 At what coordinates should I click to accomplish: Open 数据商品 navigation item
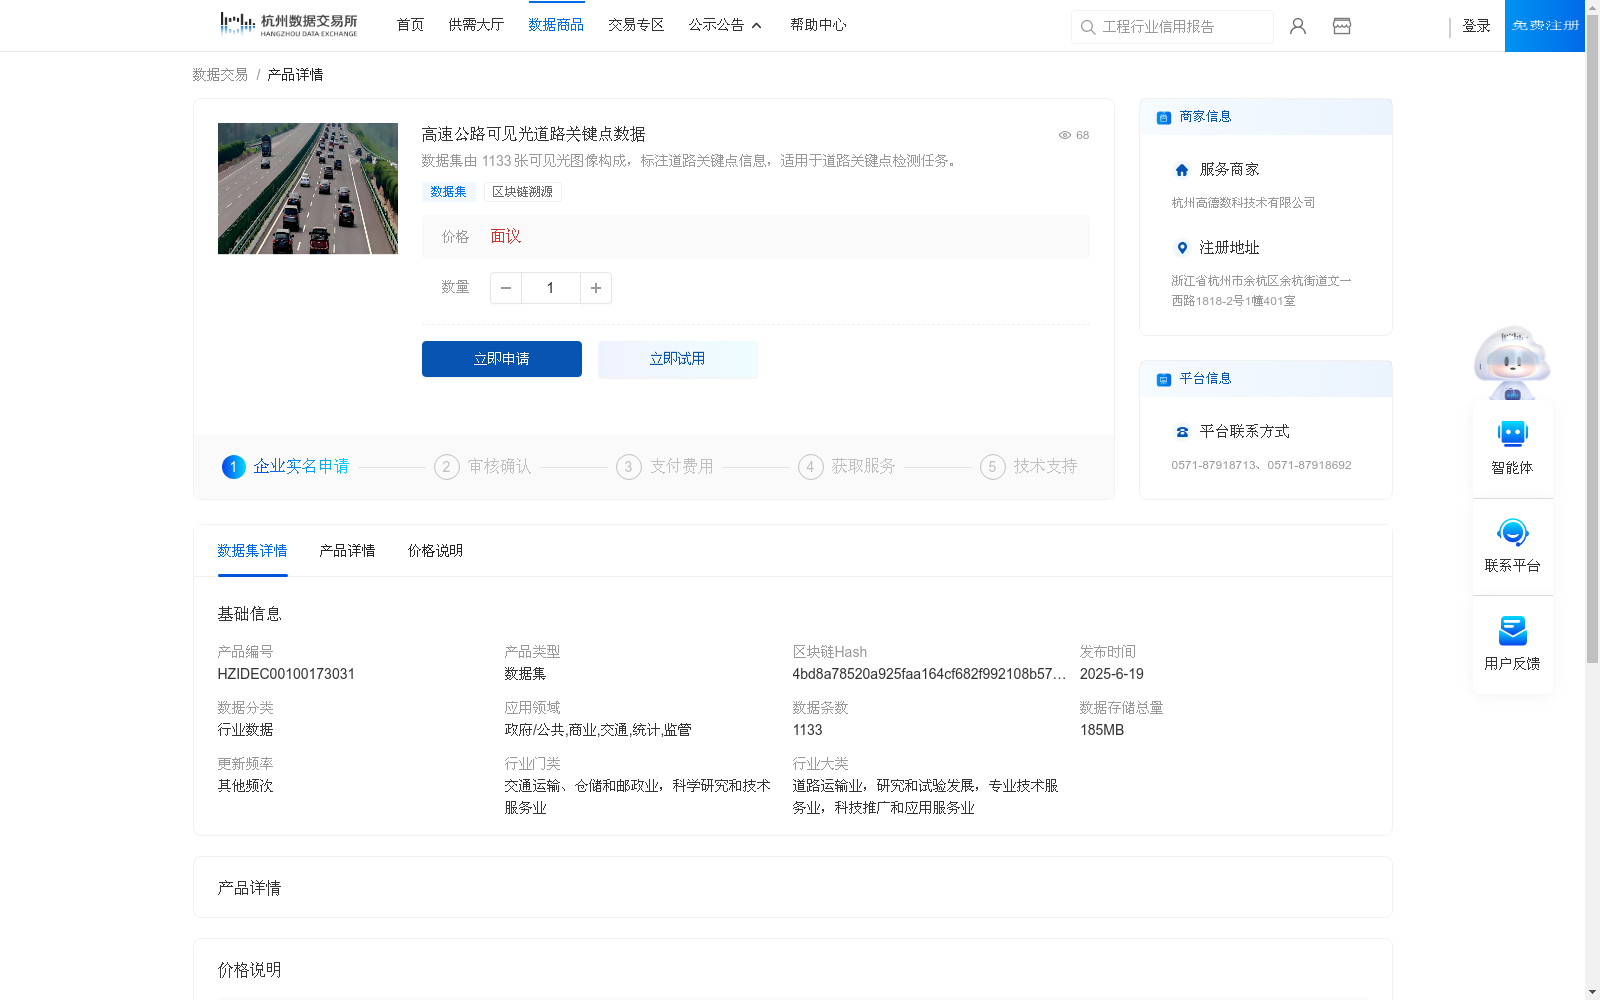[x=556, y=25]
